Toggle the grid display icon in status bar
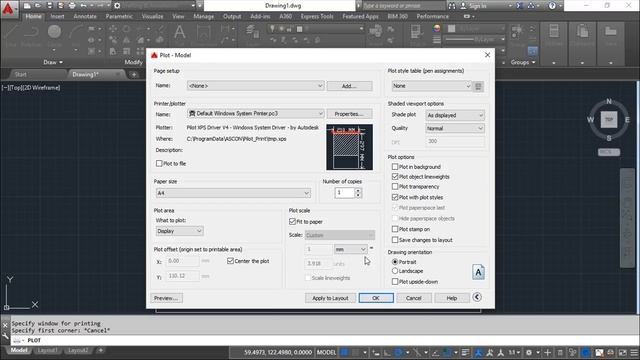 (345, 352)
